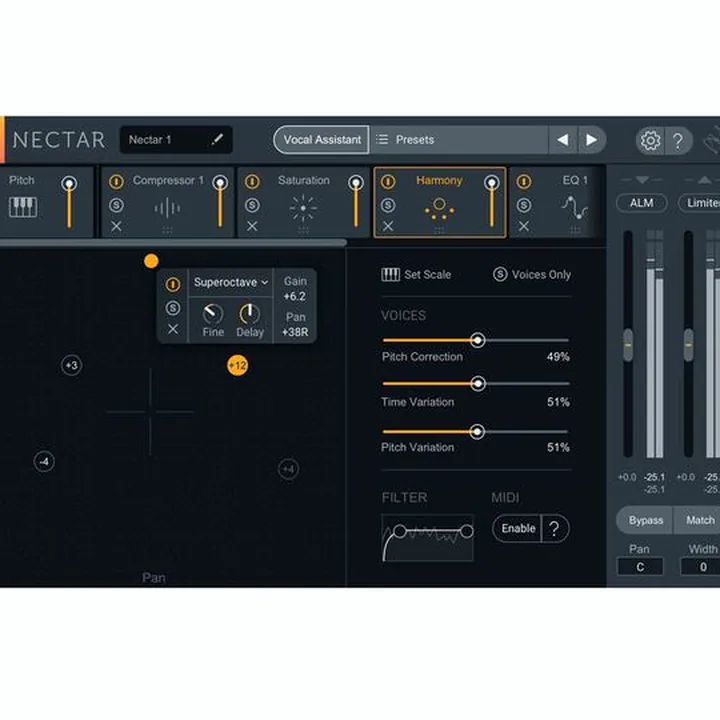
Task: Toggle the Harmony module power
Action: click(x=388, y=182)
